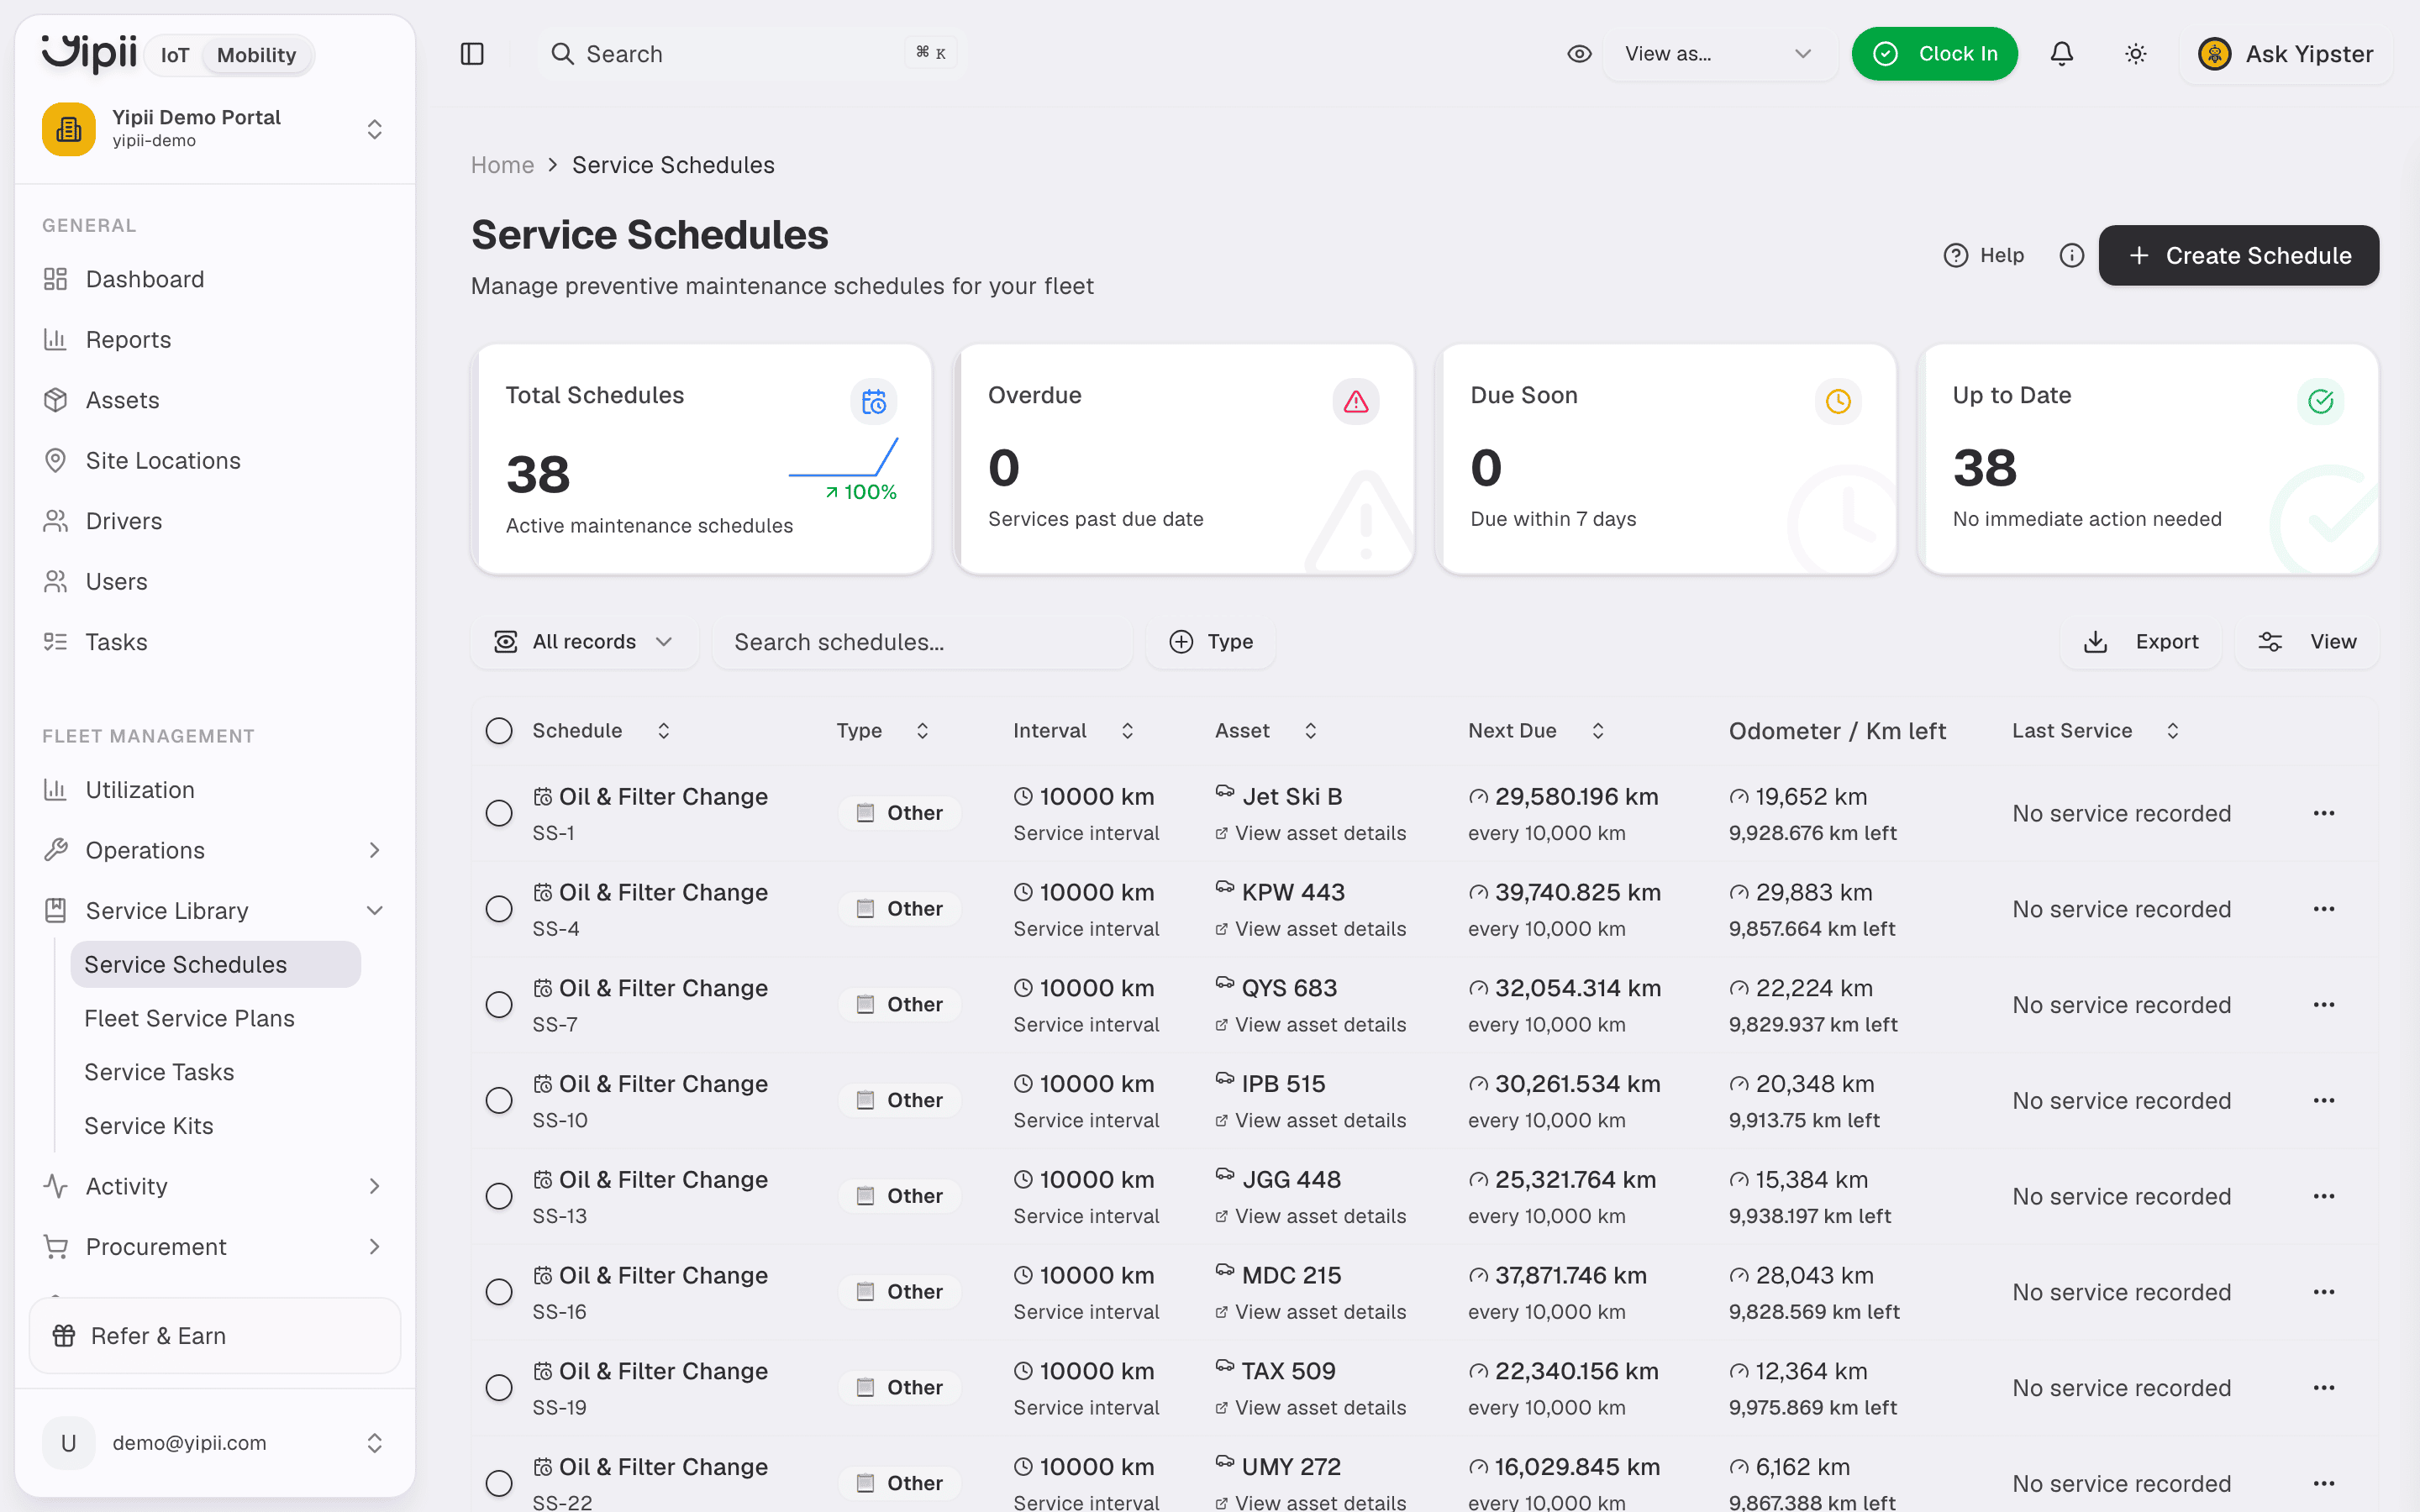Click the global Search box
Screen dimensions: 2420x1512
click(x=751, y=54)
